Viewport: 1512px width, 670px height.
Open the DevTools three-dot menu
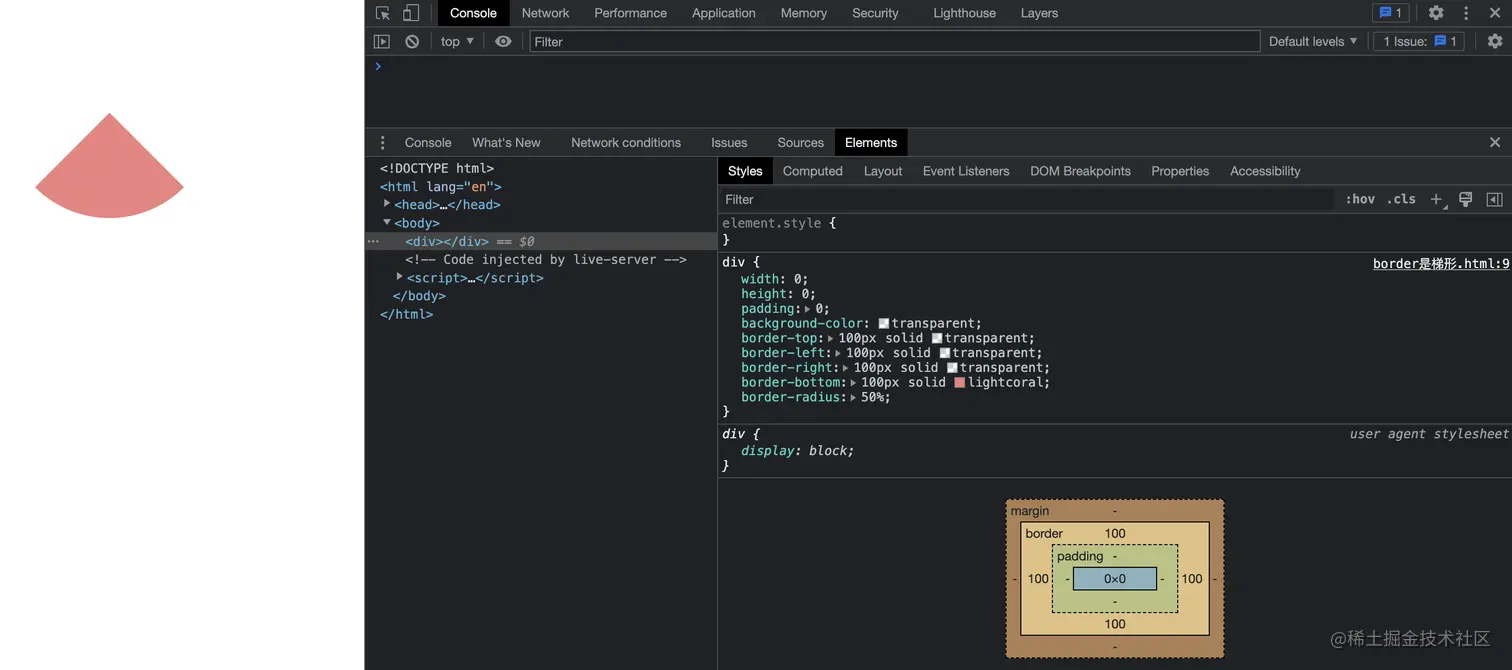(x=1466, y=13)
